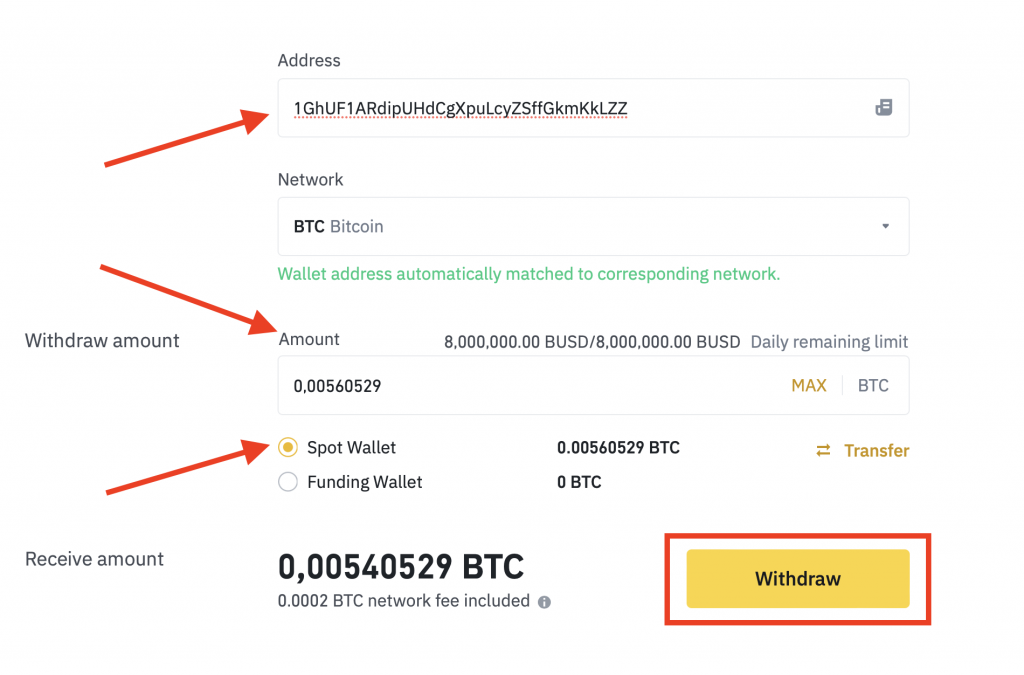Click the BTC unit in Amount field
This screenshot has width=1024, height=675.
click(873, 385)
